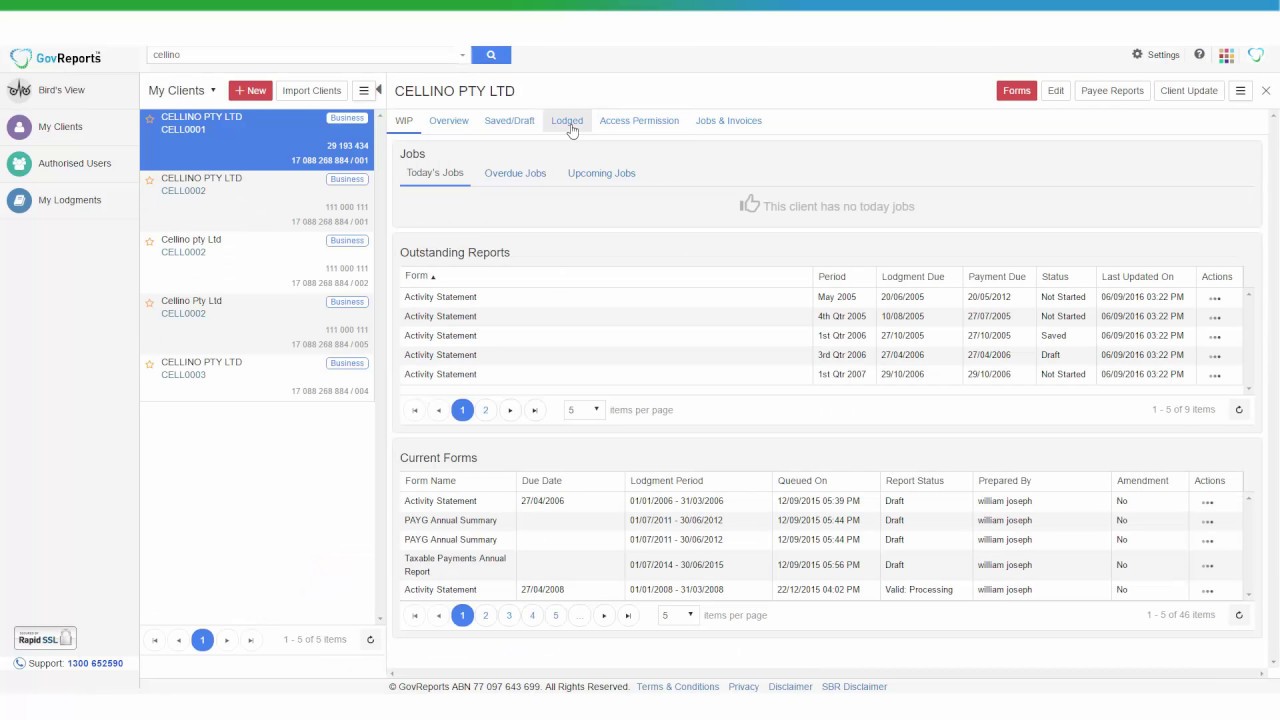
Task: Go to My Clients in sidebar
Action: point(60,127)
